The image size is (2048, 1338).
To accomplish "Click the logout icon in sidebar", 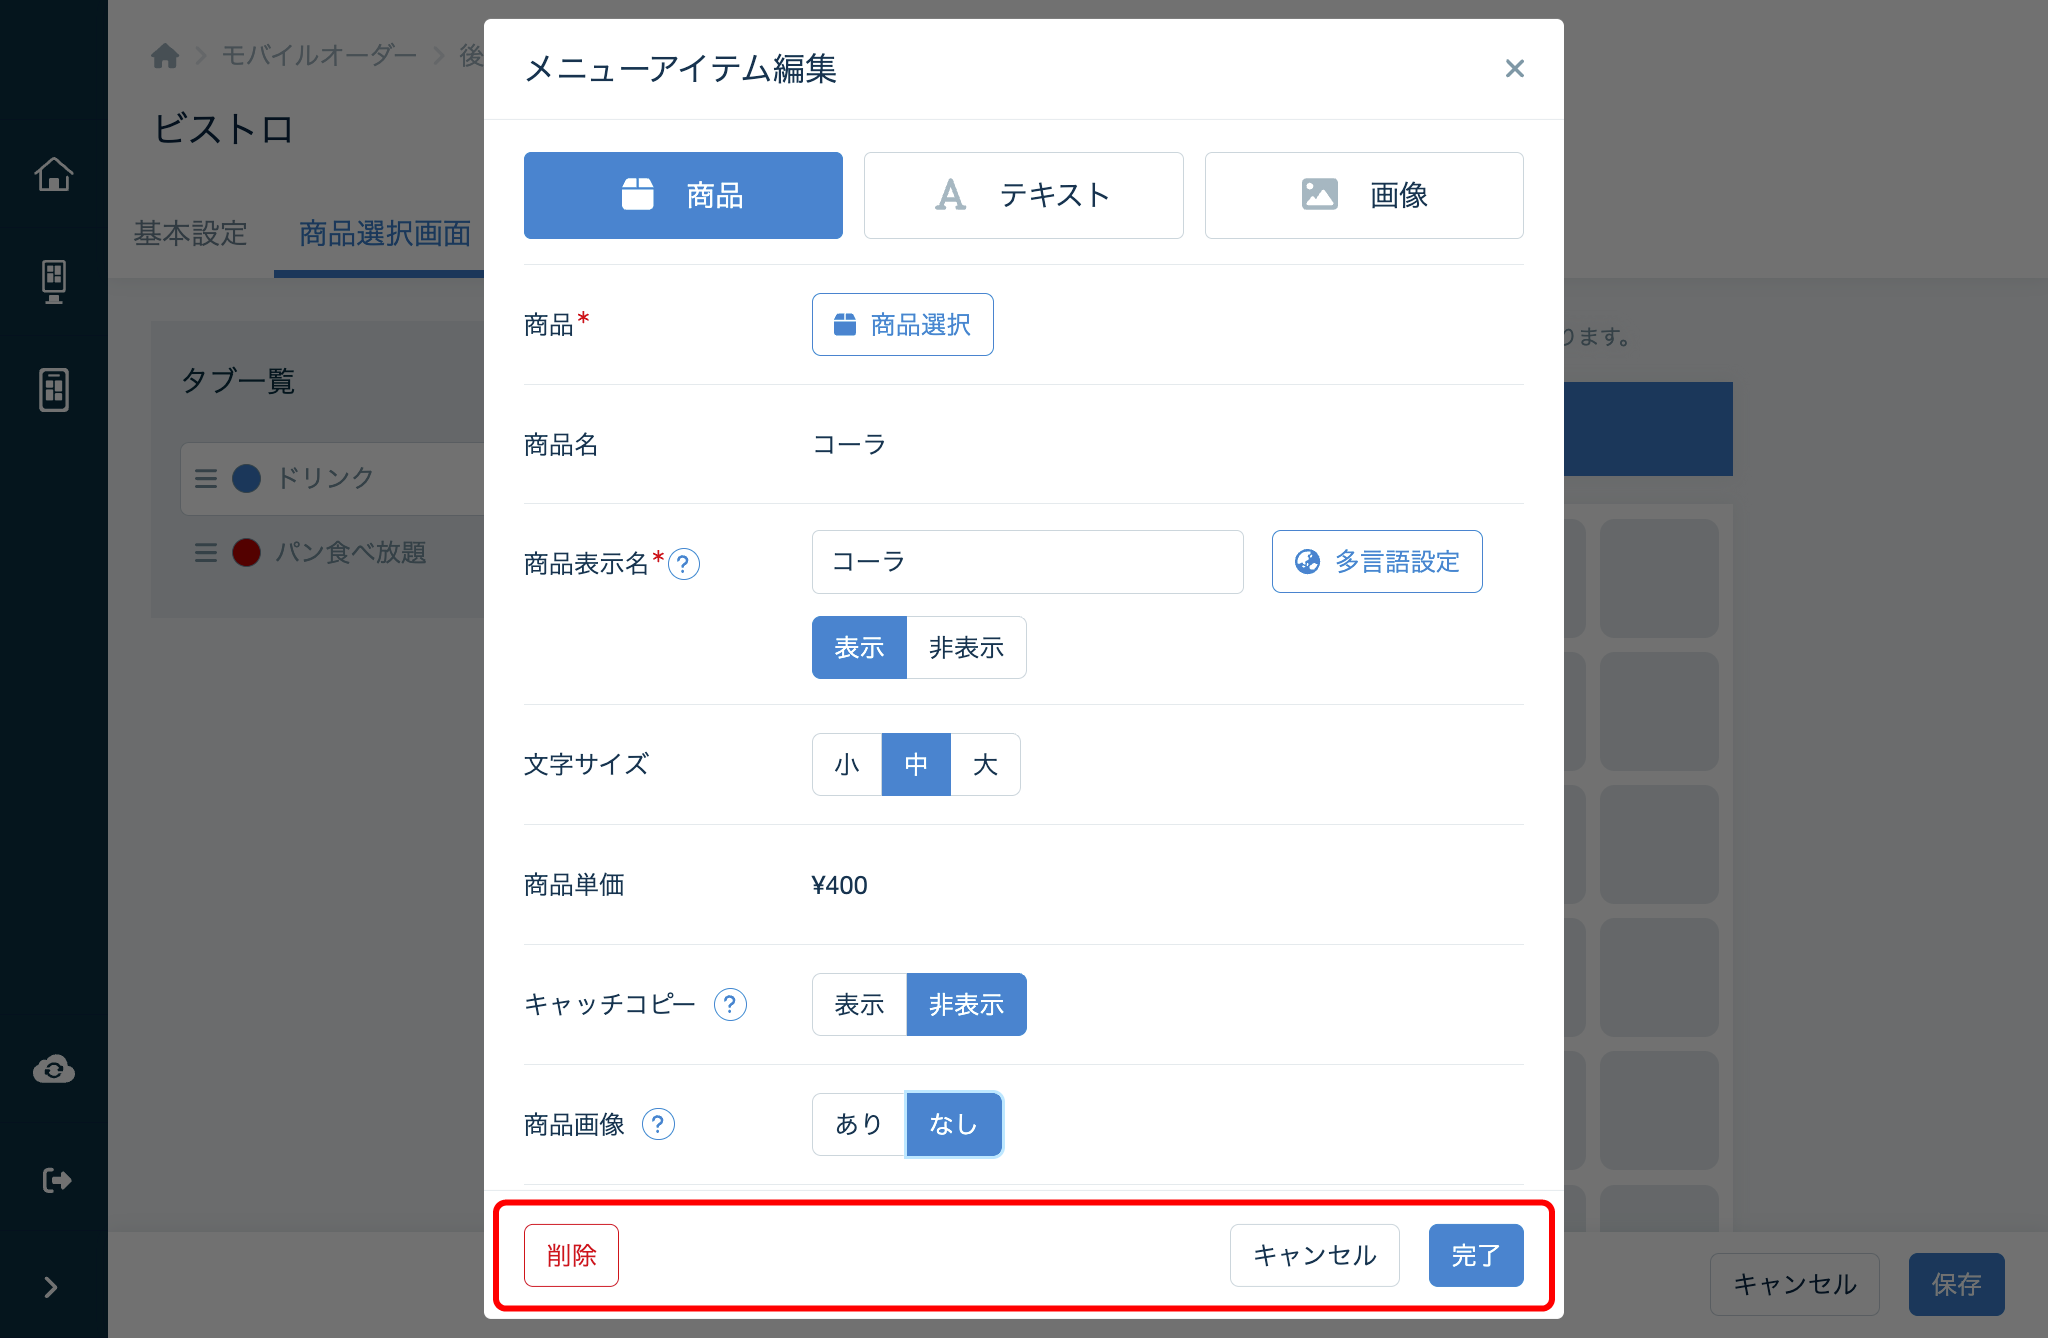I will tap(54, 1179).
